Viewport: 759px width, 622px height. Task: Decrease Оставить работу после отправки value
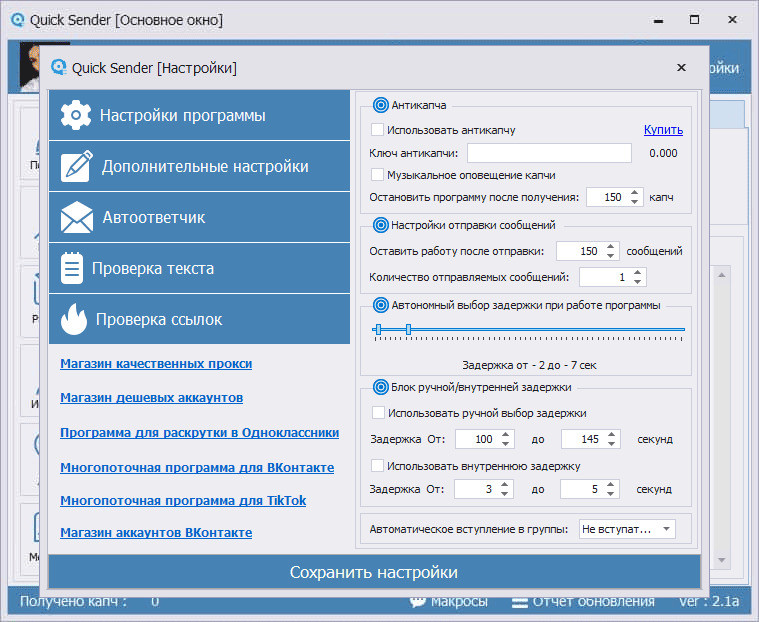pos(612,256)
